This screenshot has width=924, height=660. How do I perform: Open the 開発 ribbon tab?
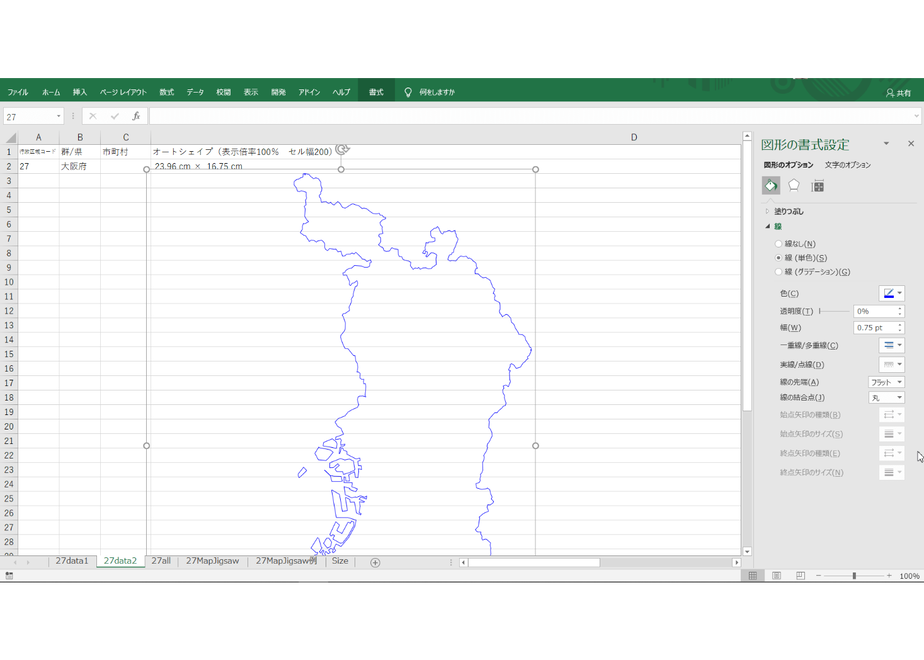278,92
